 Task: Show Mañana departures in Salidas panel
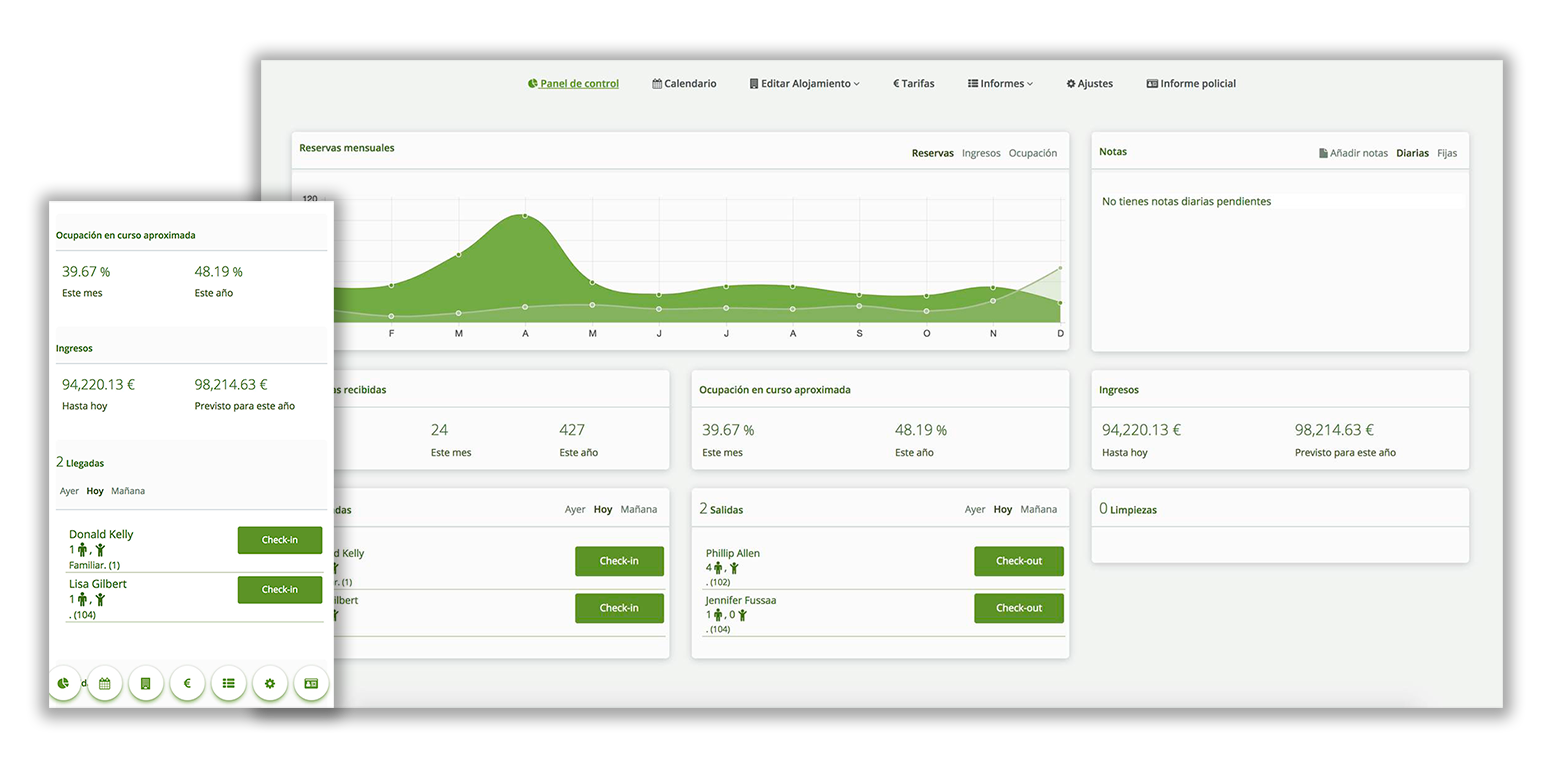point(1038,510)
